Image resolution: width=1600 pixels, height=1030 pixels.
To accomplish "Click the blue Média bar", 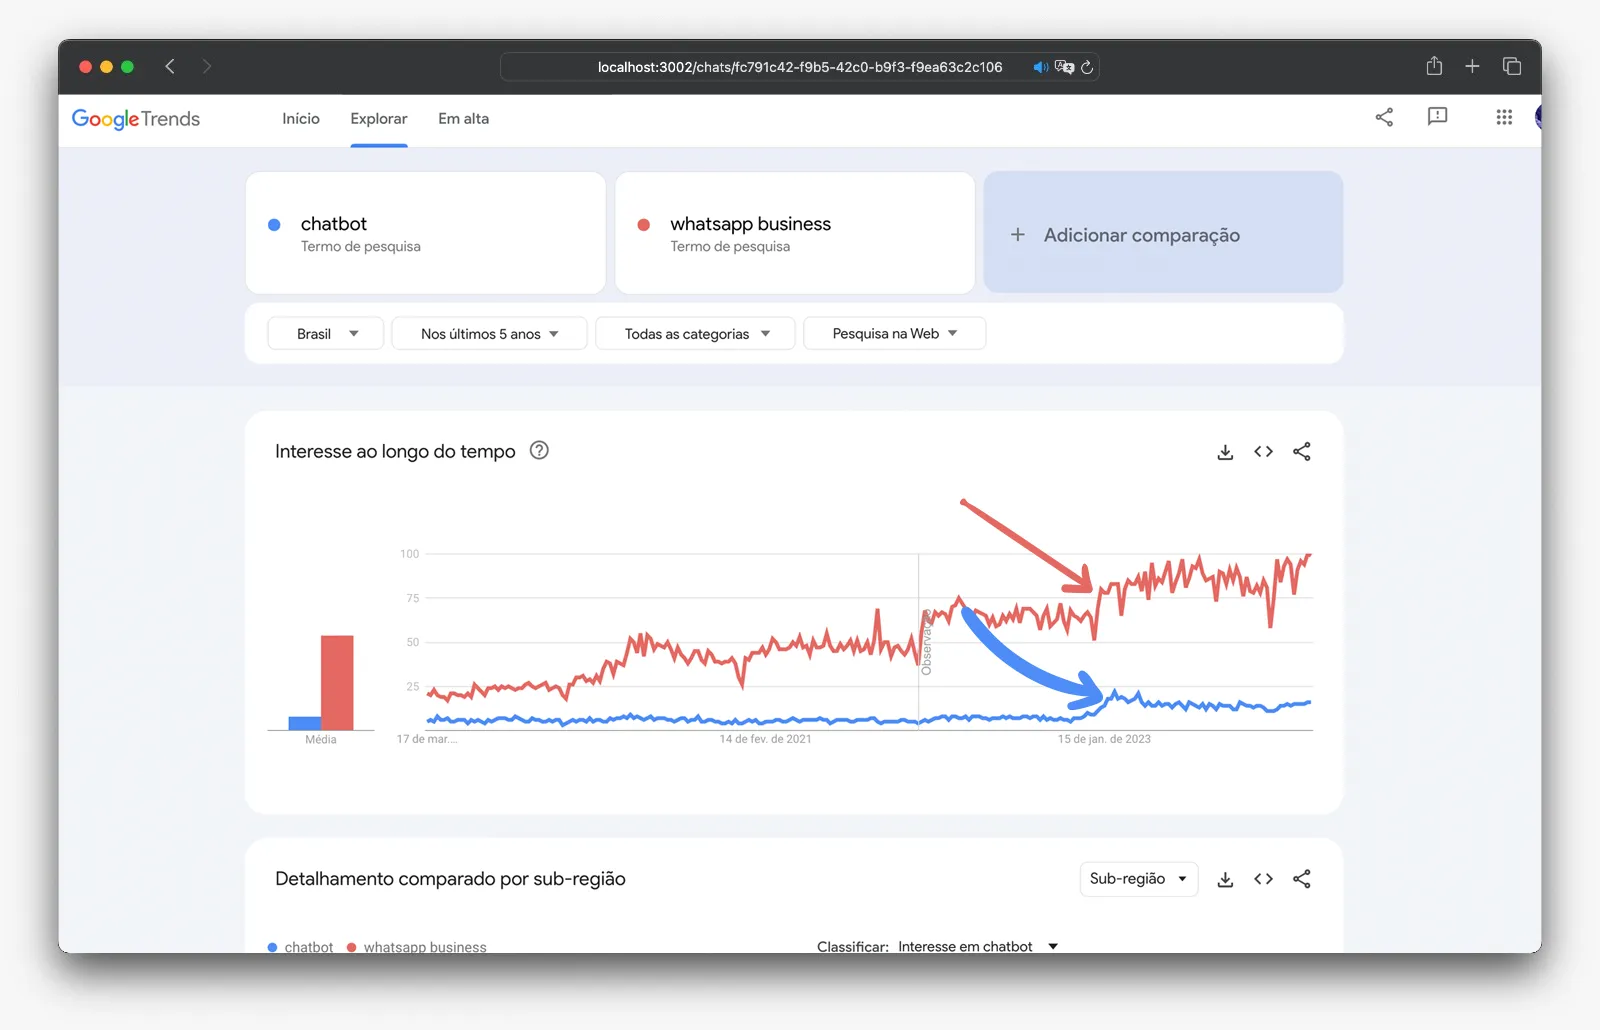I will tap(304, 724).
